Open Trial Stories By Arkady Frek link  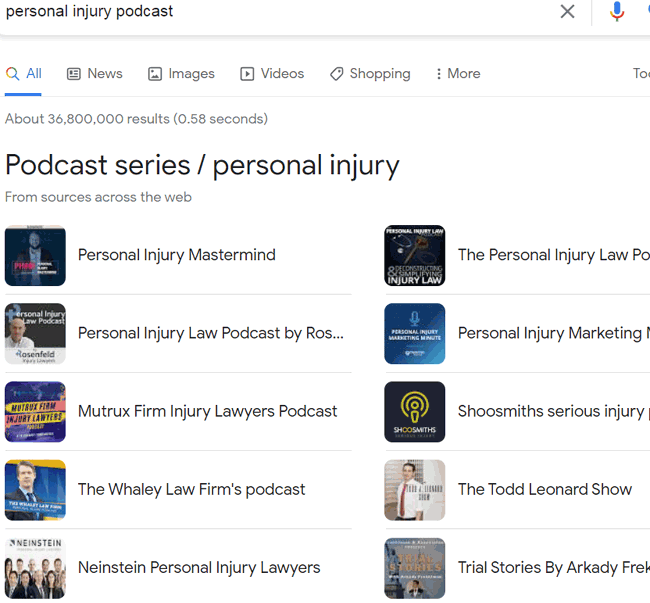554,567
